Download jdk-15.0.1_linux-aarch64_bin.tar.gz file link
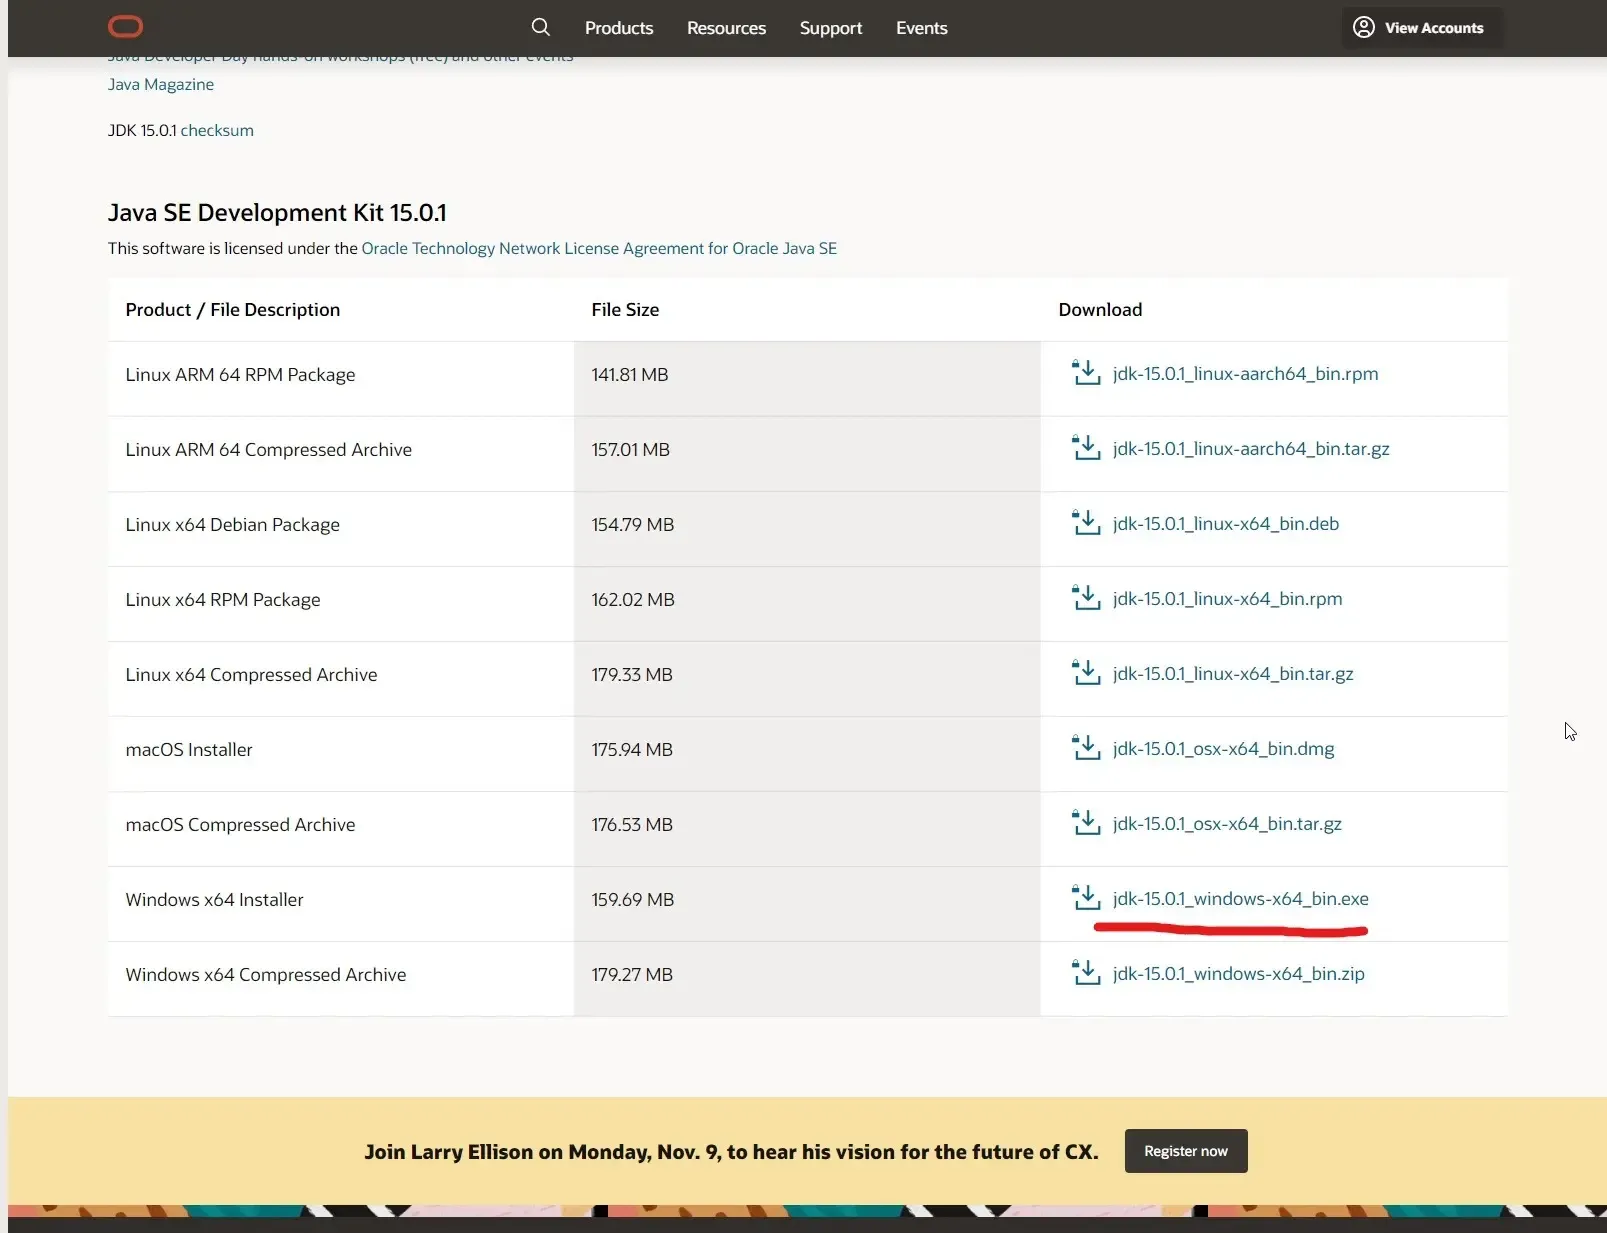Screen dimensions: 1607x1233 tap(1250, 449)
